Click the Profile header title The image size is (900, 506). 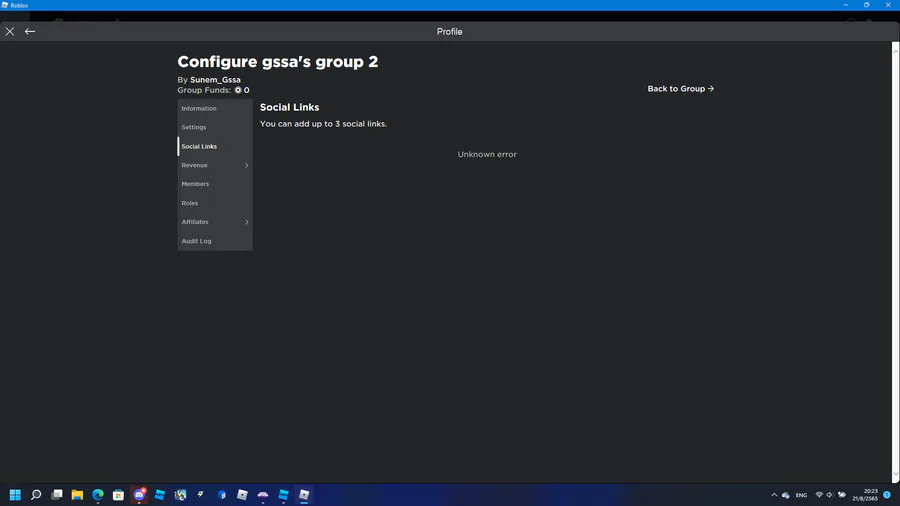449,32
